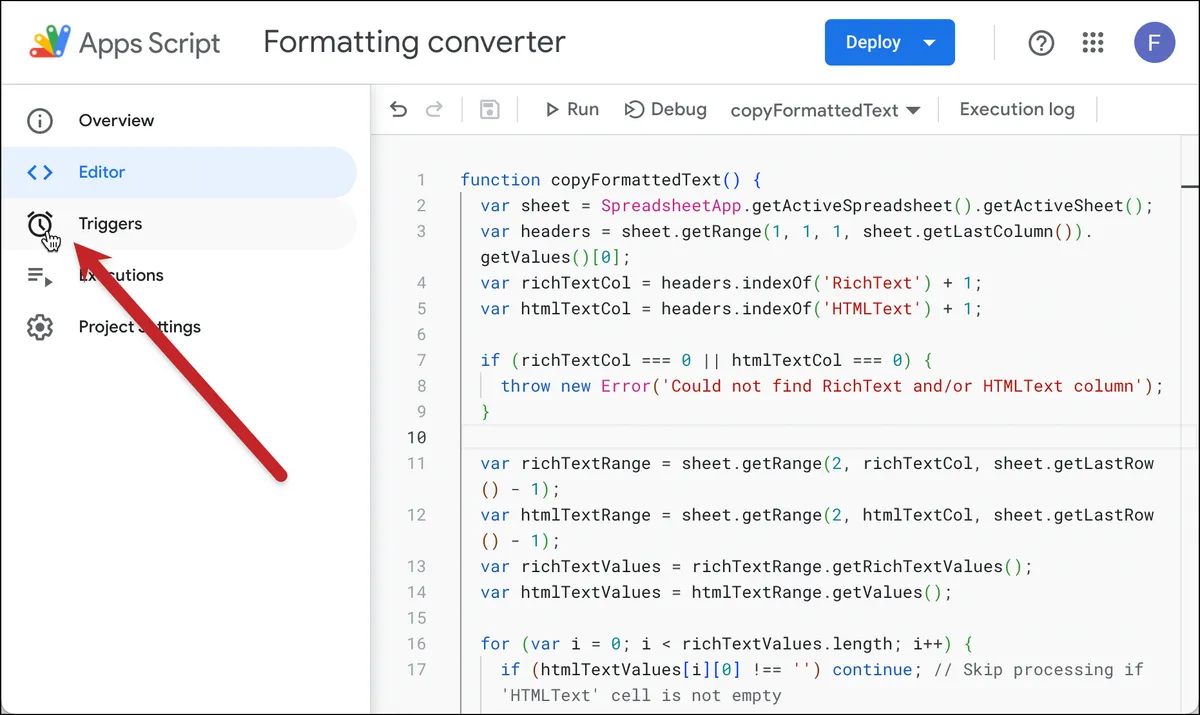Open Project Settings gear icon
Image resolution: width=1200 pixels, height=715 pixels.
click(x=40, y=327)
